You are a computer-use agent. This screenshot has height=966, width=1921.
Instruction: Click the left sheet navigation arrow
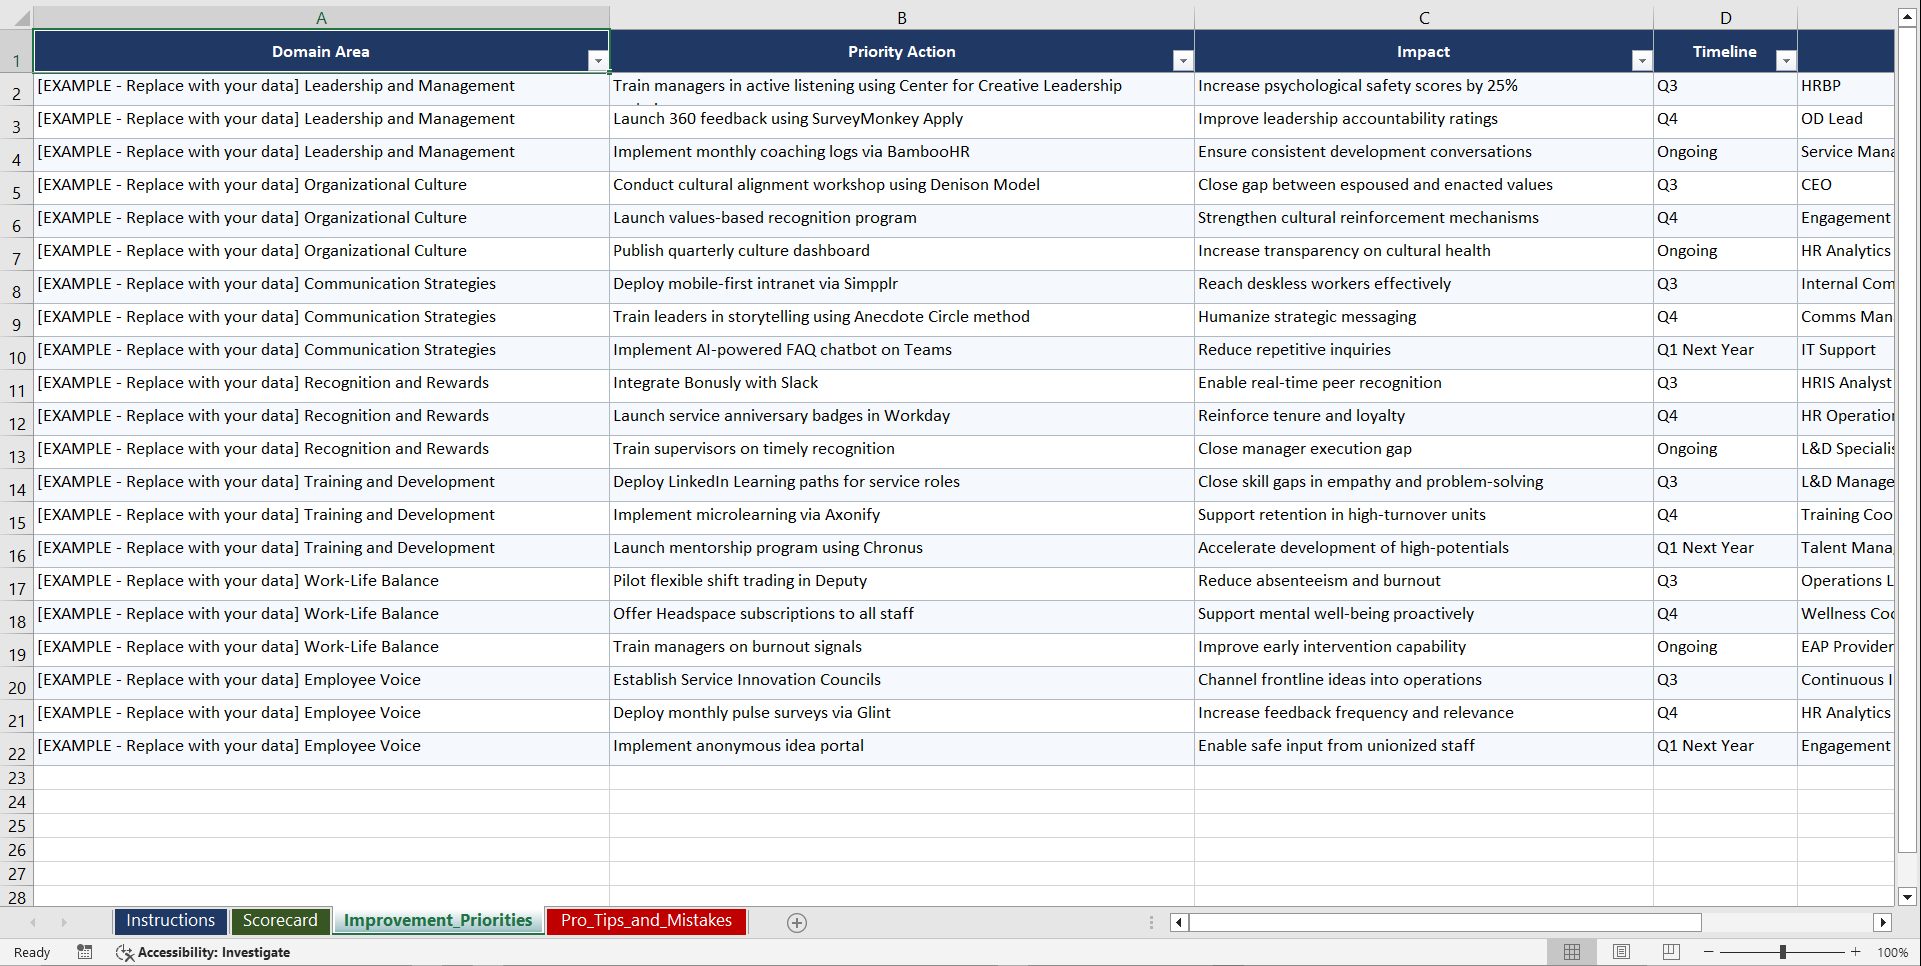33,922
